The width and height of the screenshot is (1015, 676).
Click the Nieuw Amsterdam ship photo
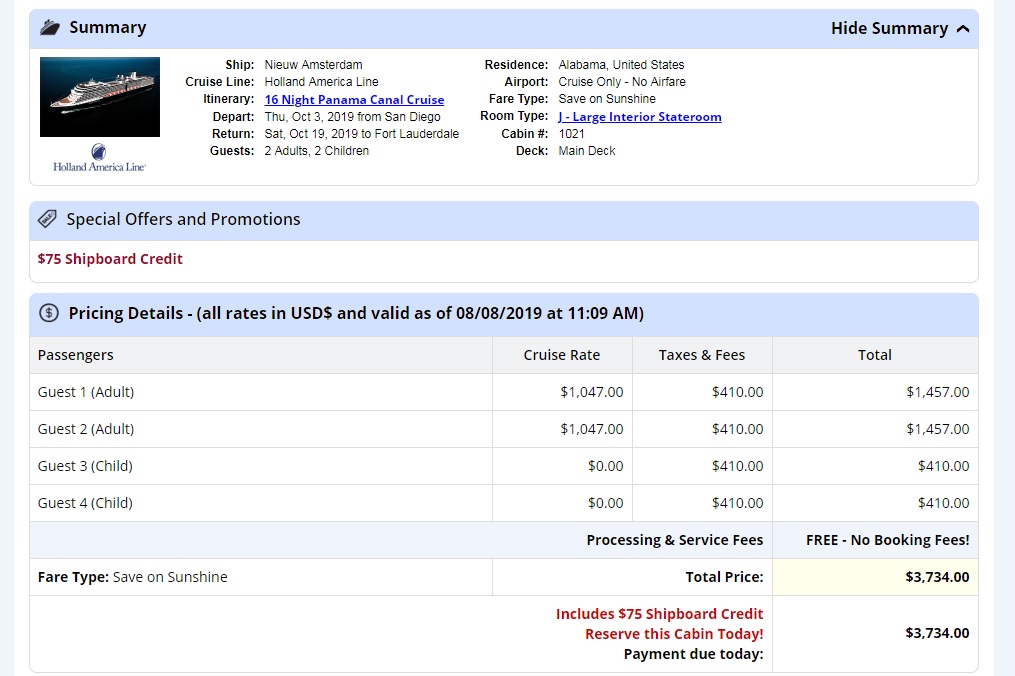(100, 97)
